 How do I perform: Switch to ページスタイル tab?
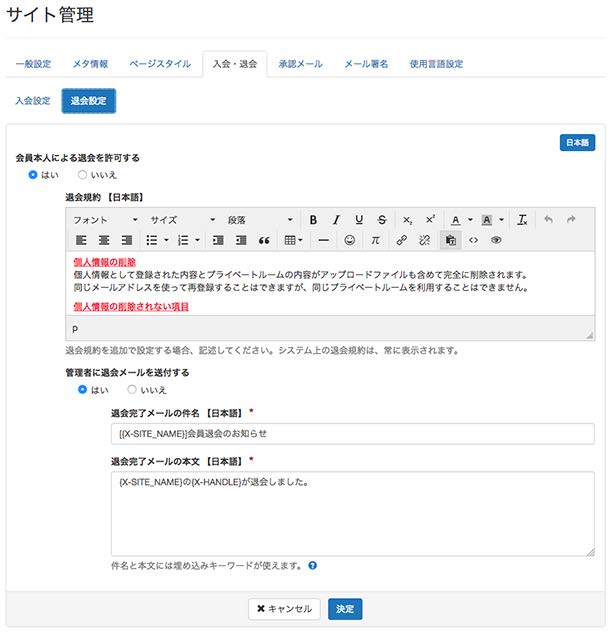160,64
